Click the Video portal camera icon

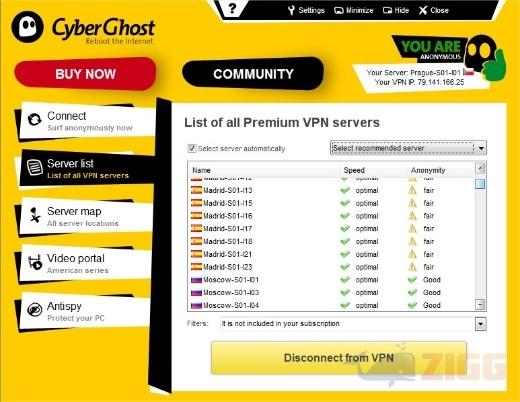click(x=35, y=262)
